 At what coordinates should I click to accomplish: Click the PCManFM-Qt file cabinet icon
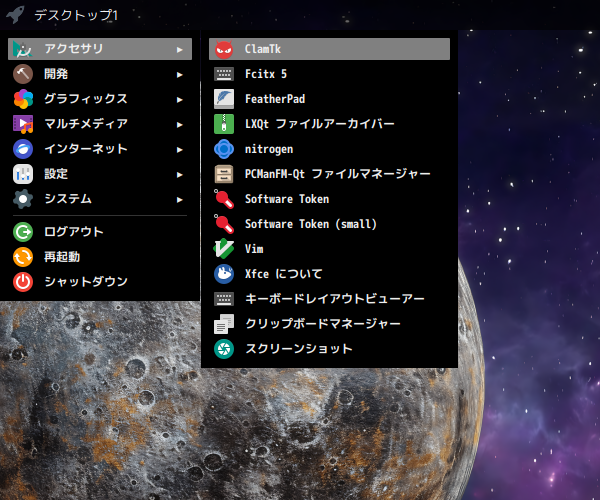[224, 174]
